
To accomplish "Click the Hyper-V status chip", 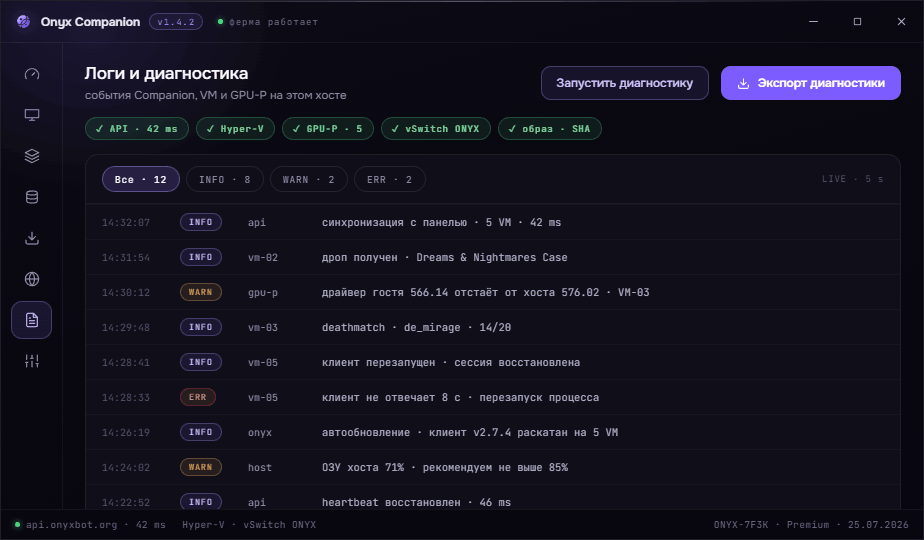I will [235, 129].
